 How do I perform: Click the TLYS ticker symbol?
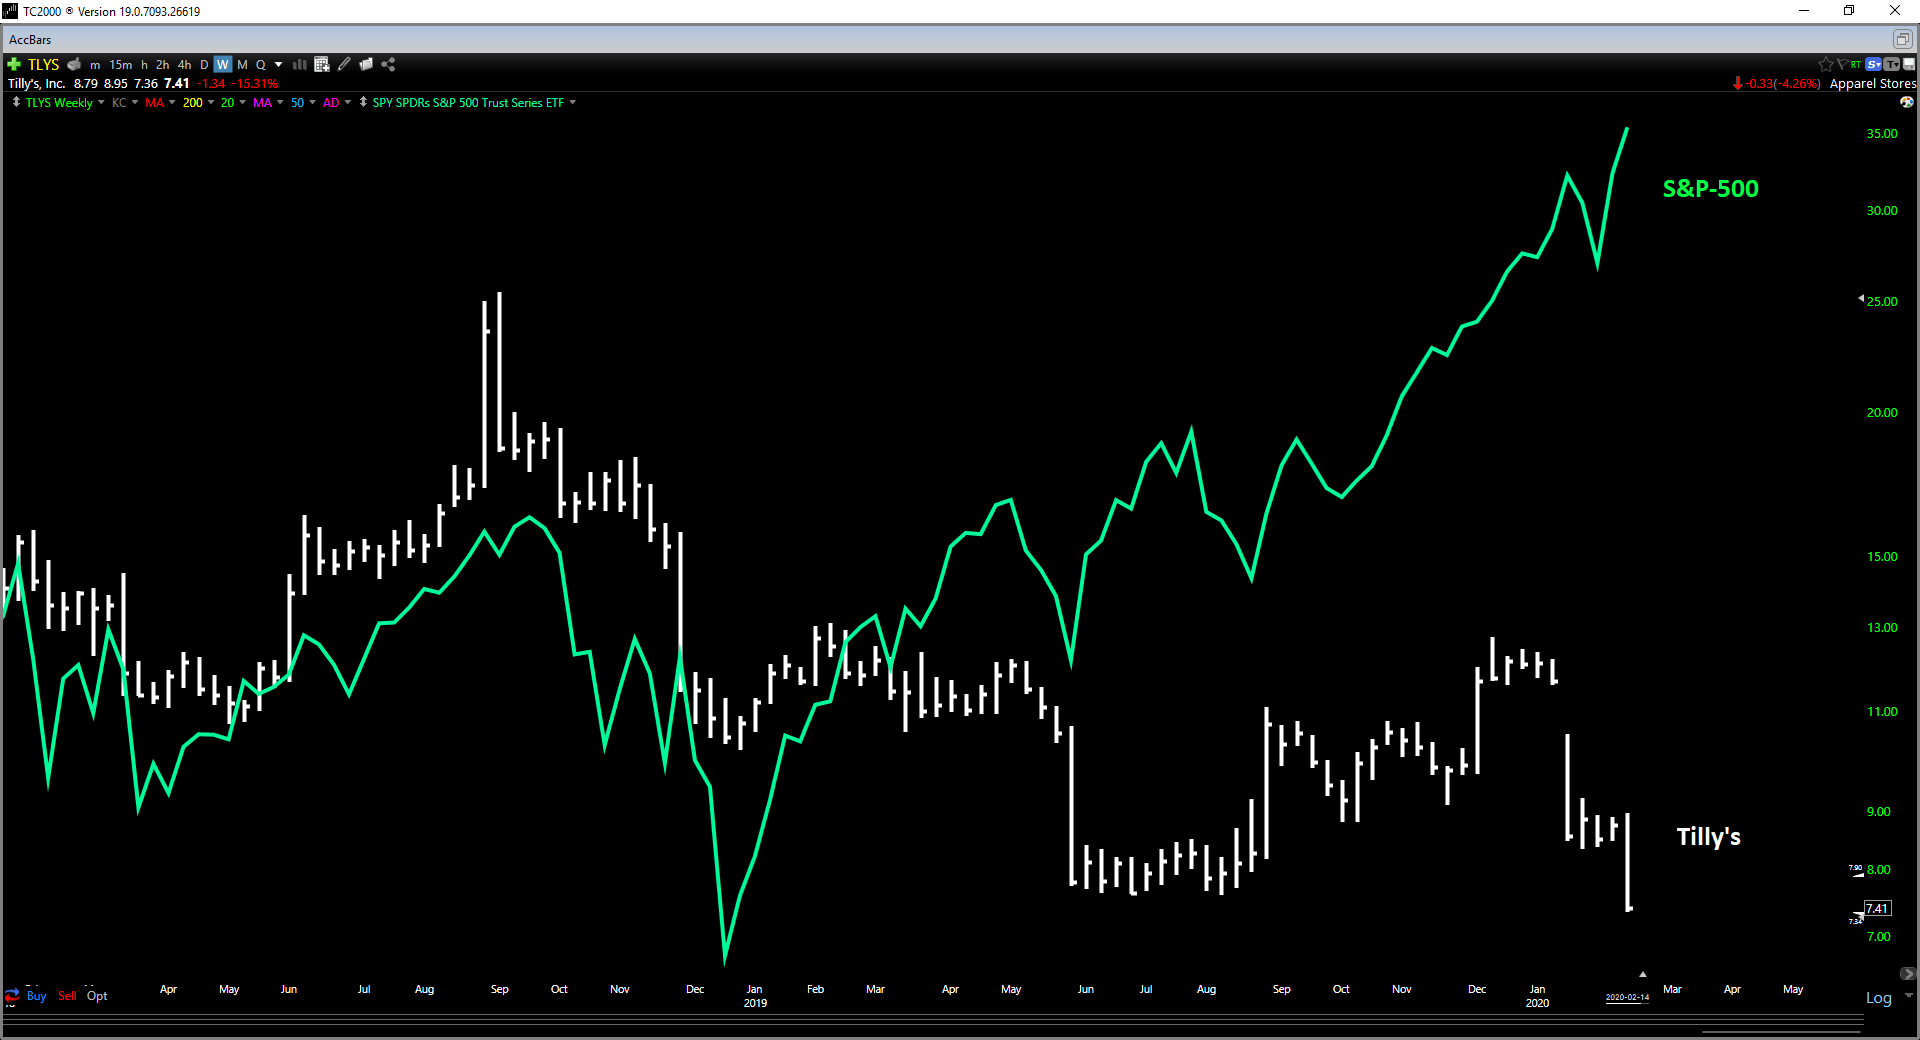[44, 64]
